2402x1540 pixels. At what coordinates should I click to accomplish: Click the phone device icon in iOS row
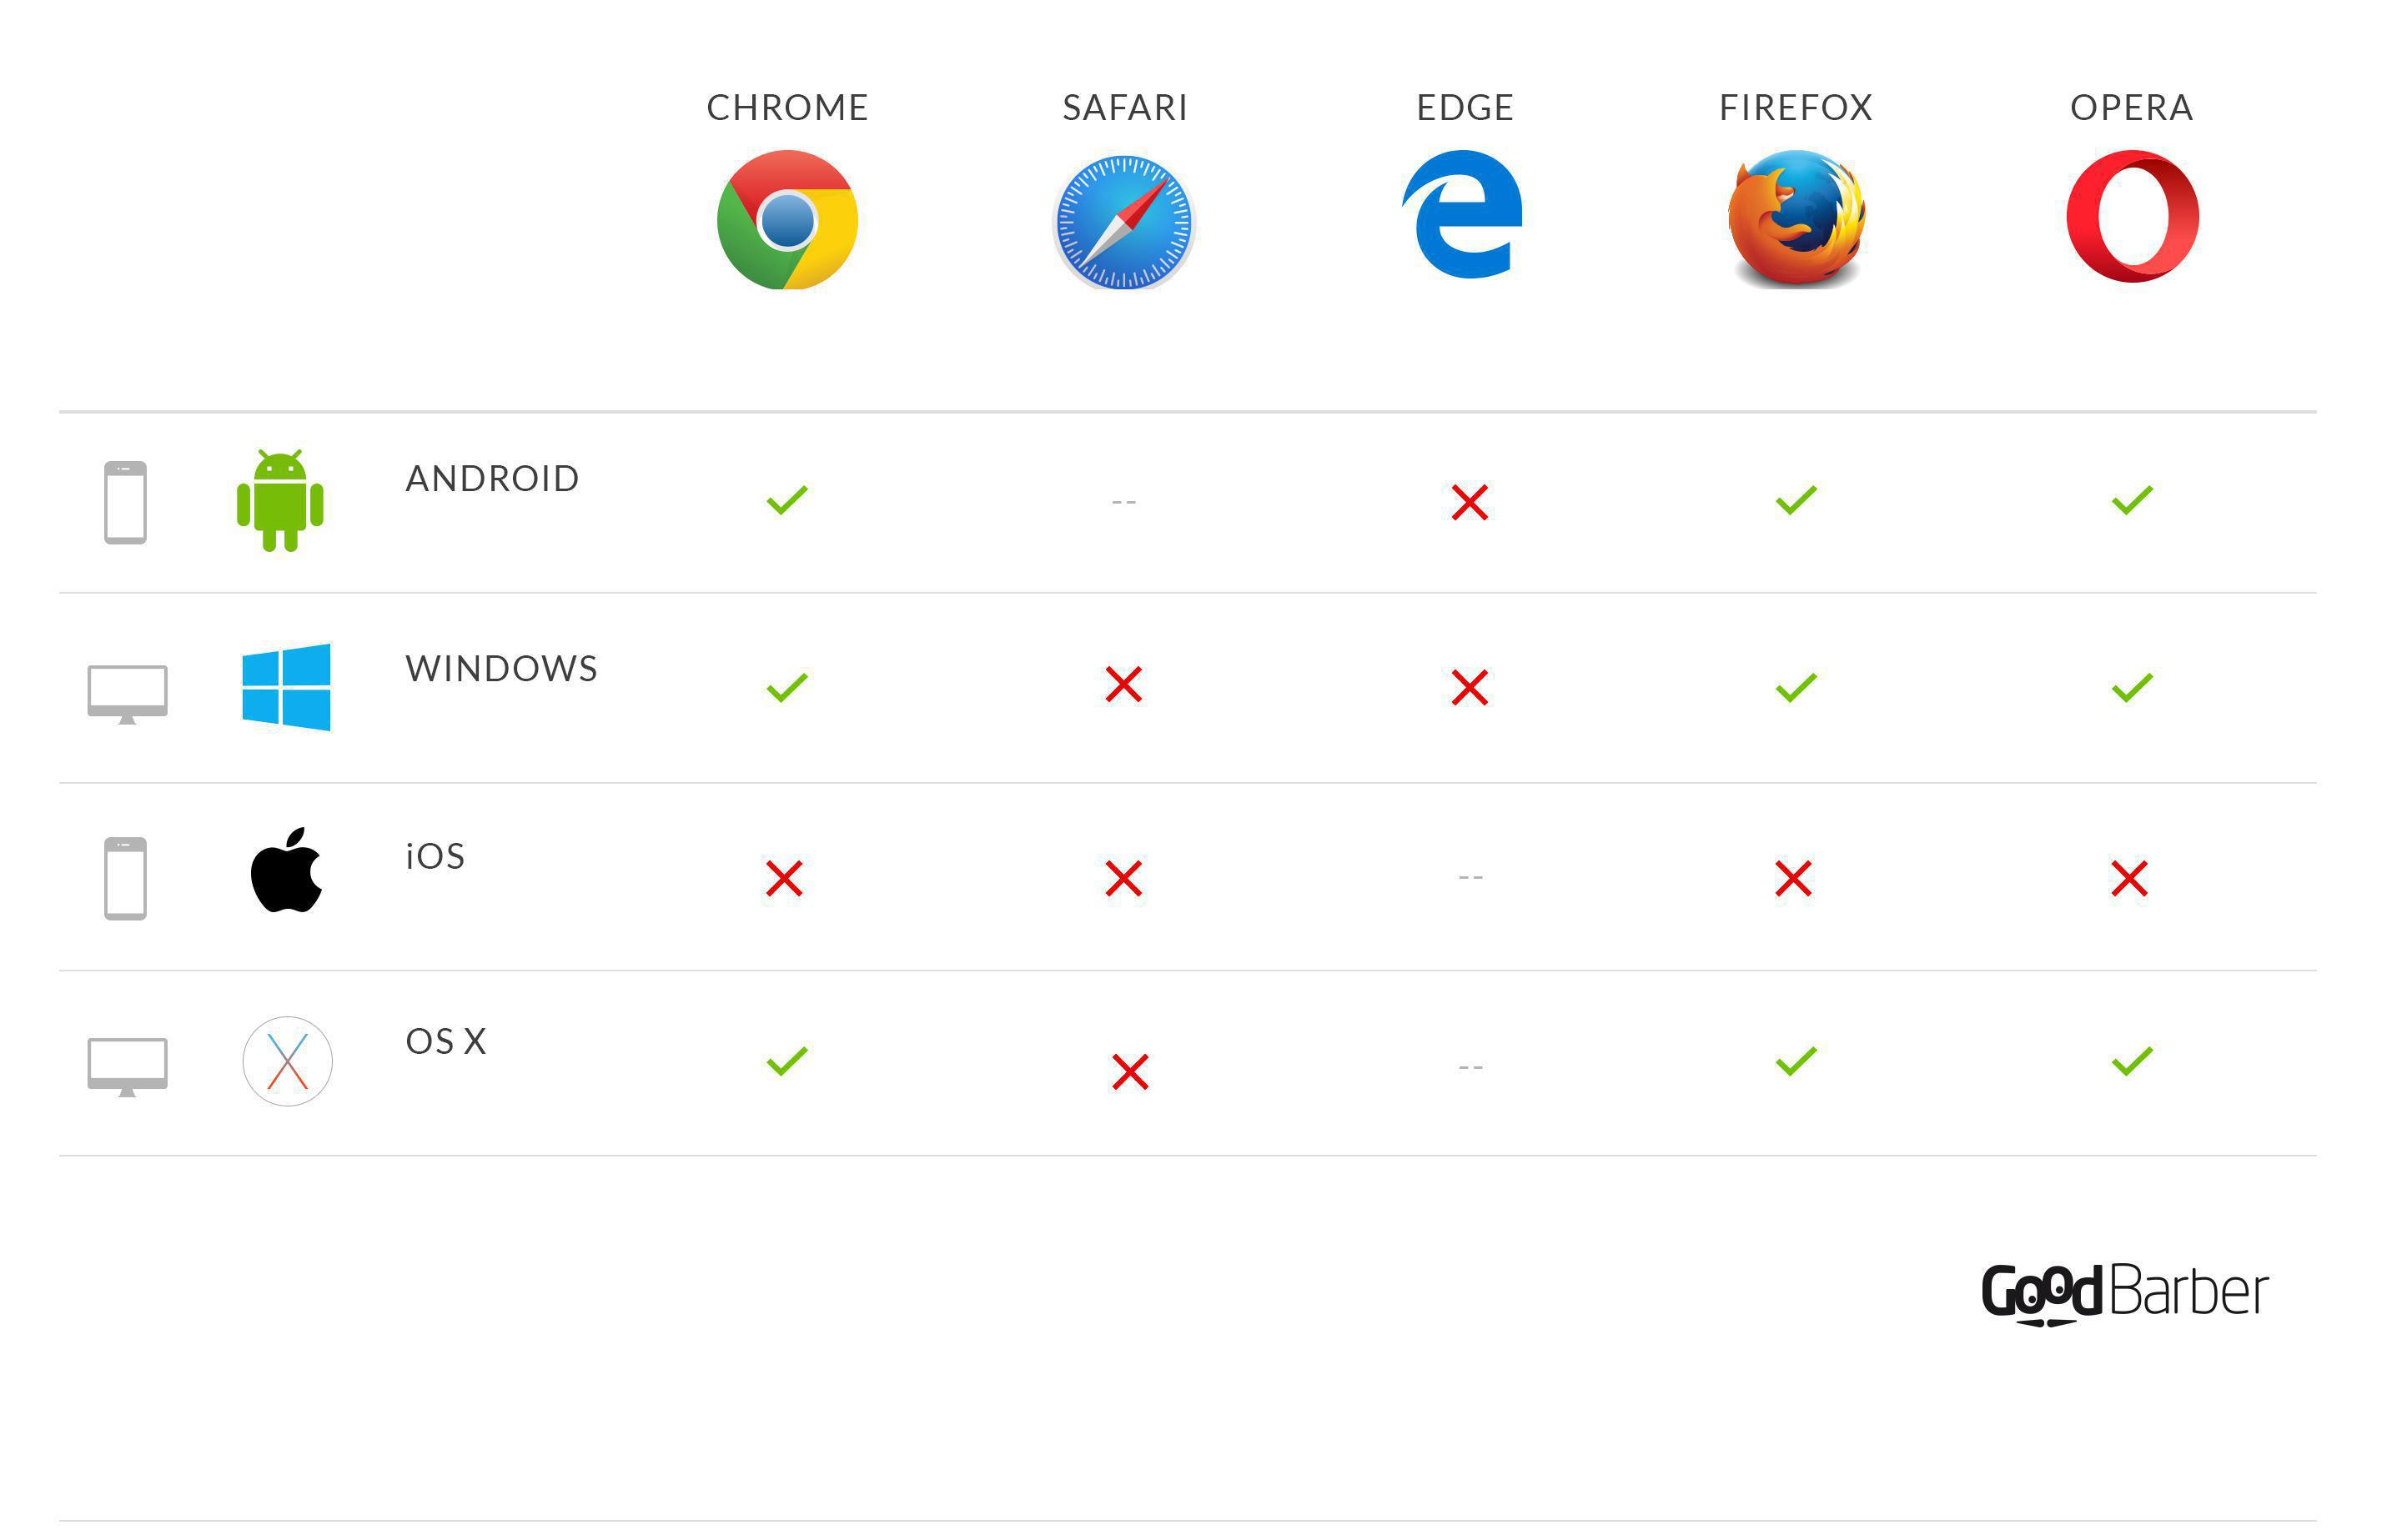126,878
